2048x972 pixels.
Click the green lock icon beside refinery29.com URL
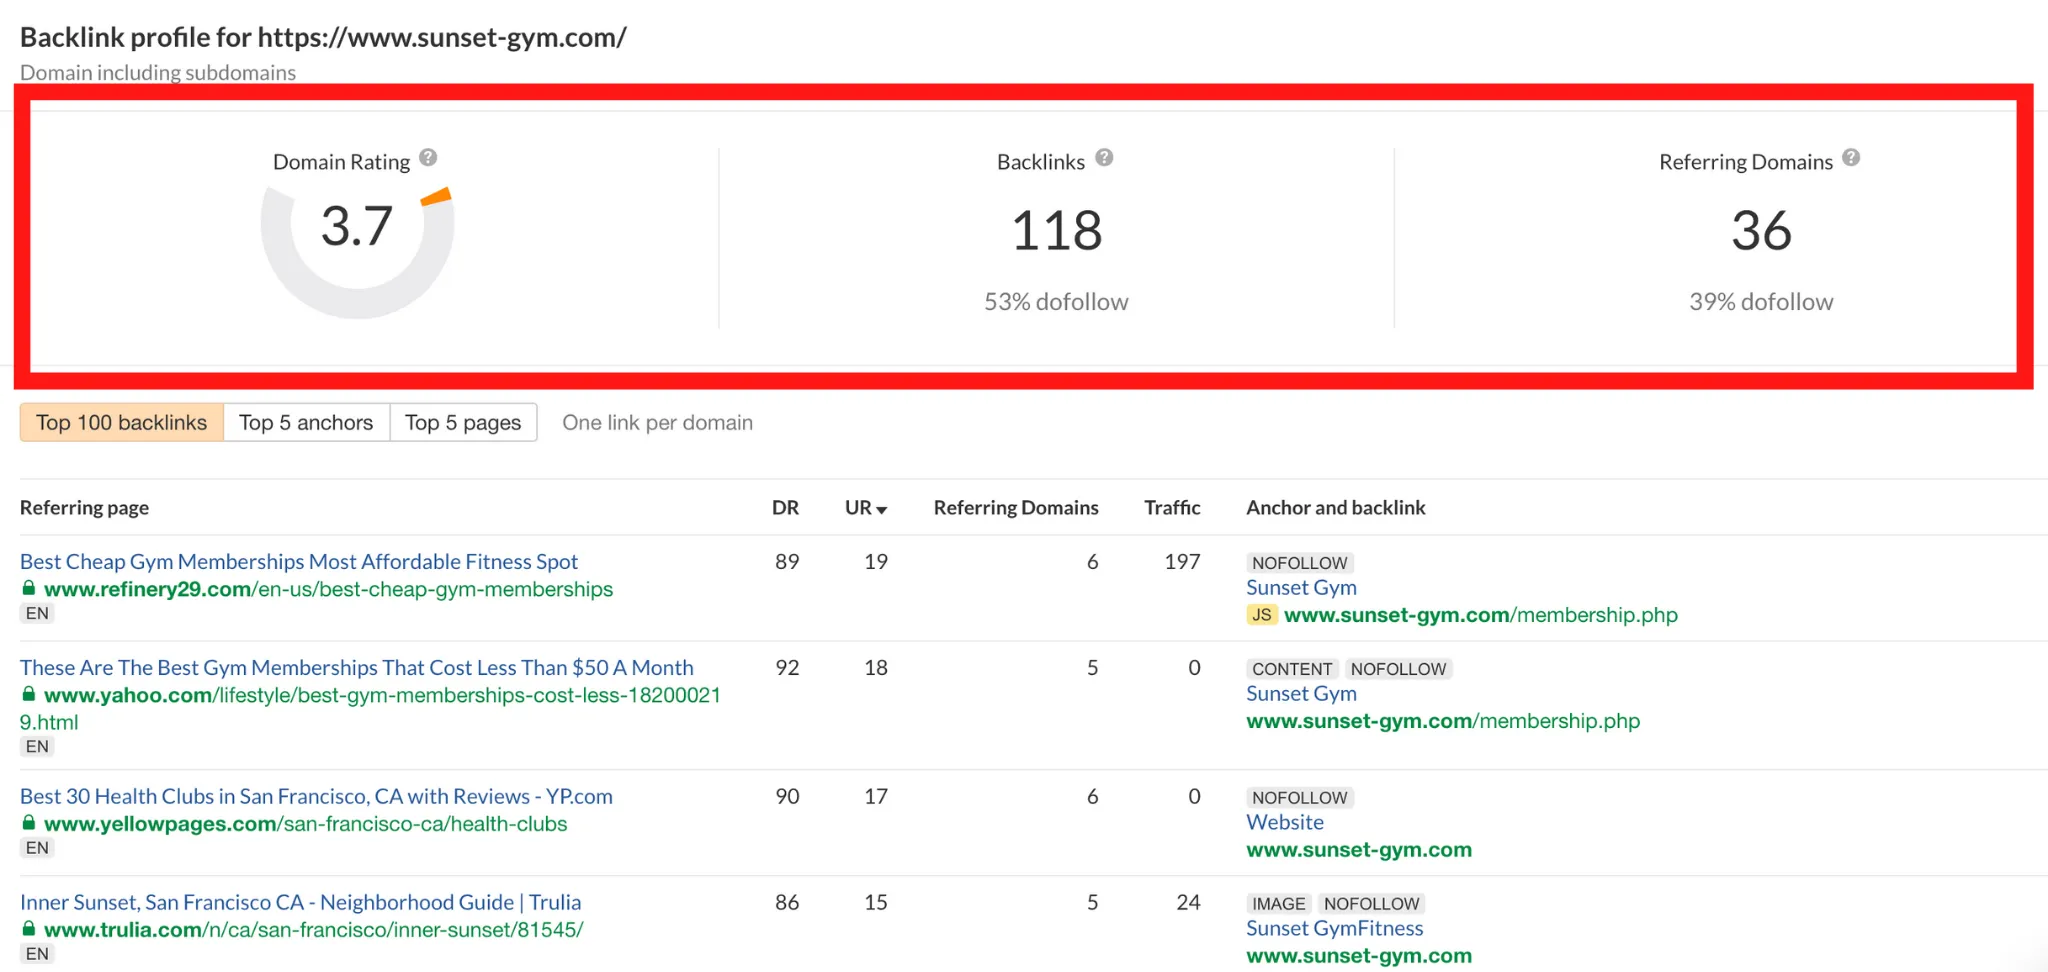tap(29, 589)
